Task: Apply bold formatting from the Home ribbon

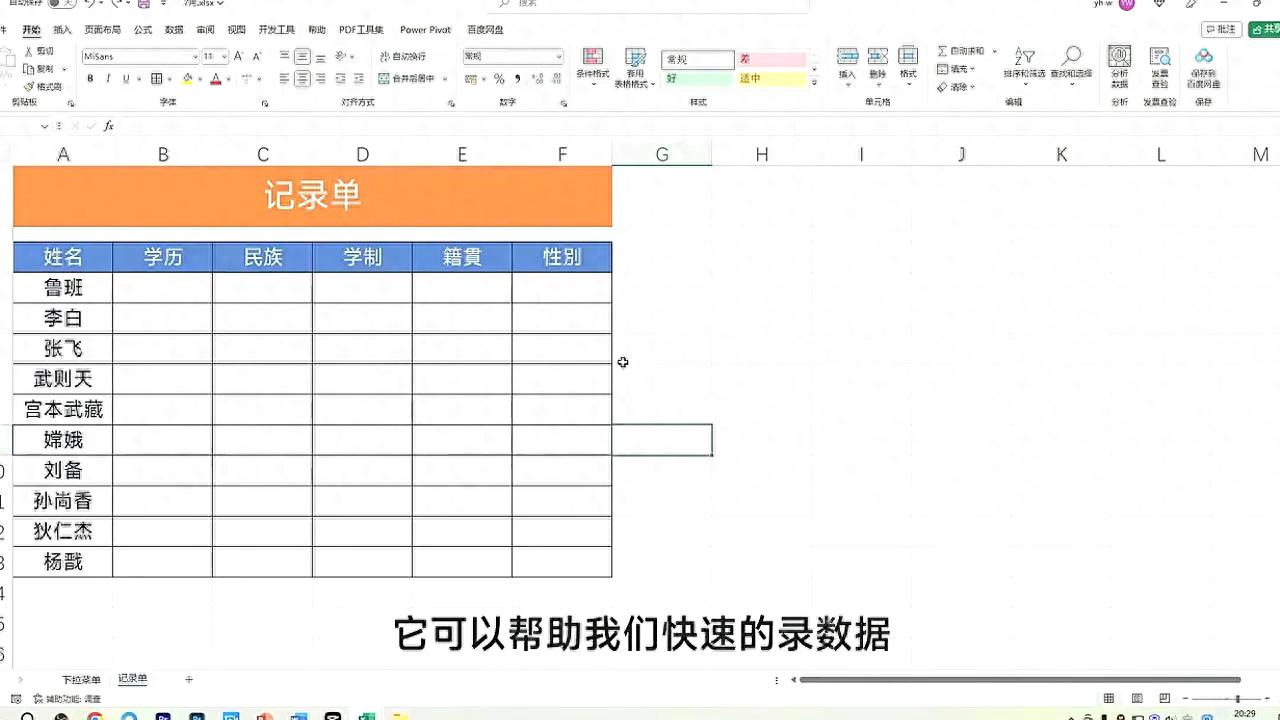Action: pos(91,78)
